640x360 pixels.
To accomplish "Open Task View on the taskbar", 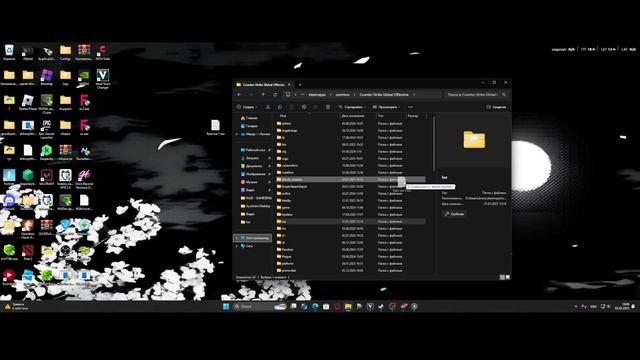I will tap(293, 306).
